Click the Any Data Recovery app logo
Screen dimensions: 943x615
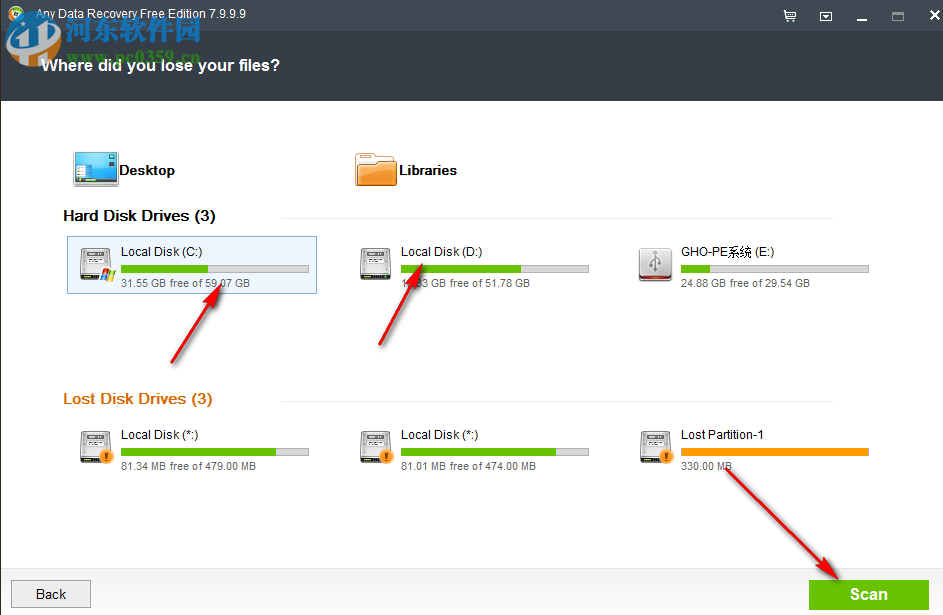tap(16, 13)
